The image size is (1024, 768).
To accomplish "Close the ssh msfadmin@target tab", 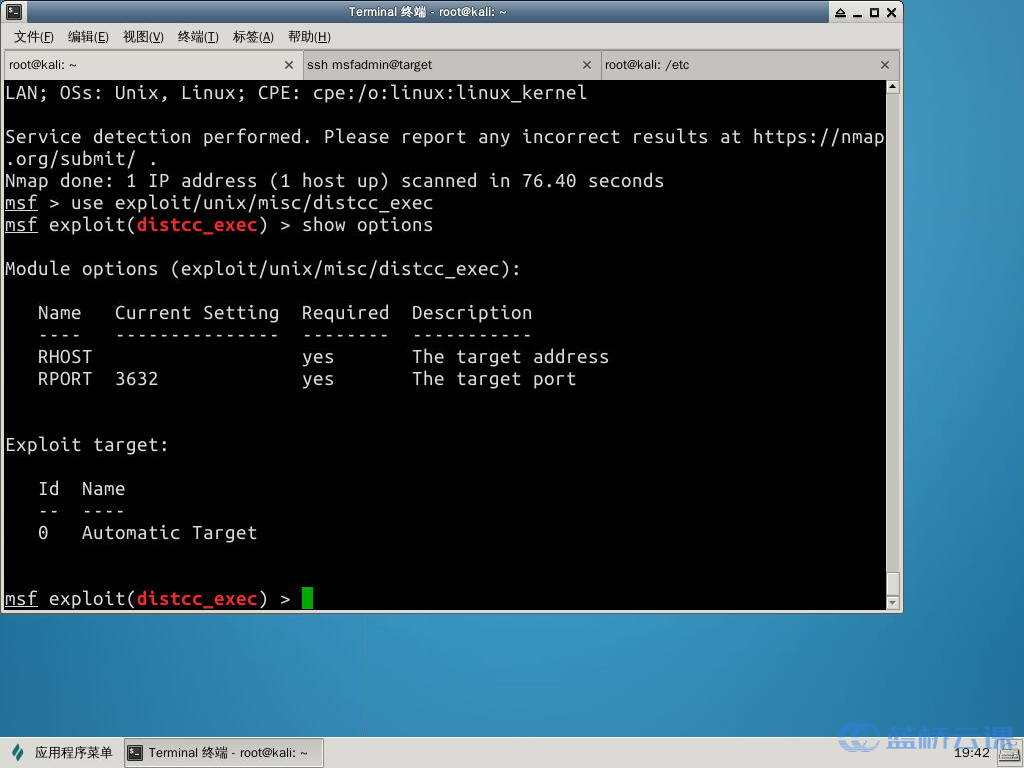I will [588, 65].
